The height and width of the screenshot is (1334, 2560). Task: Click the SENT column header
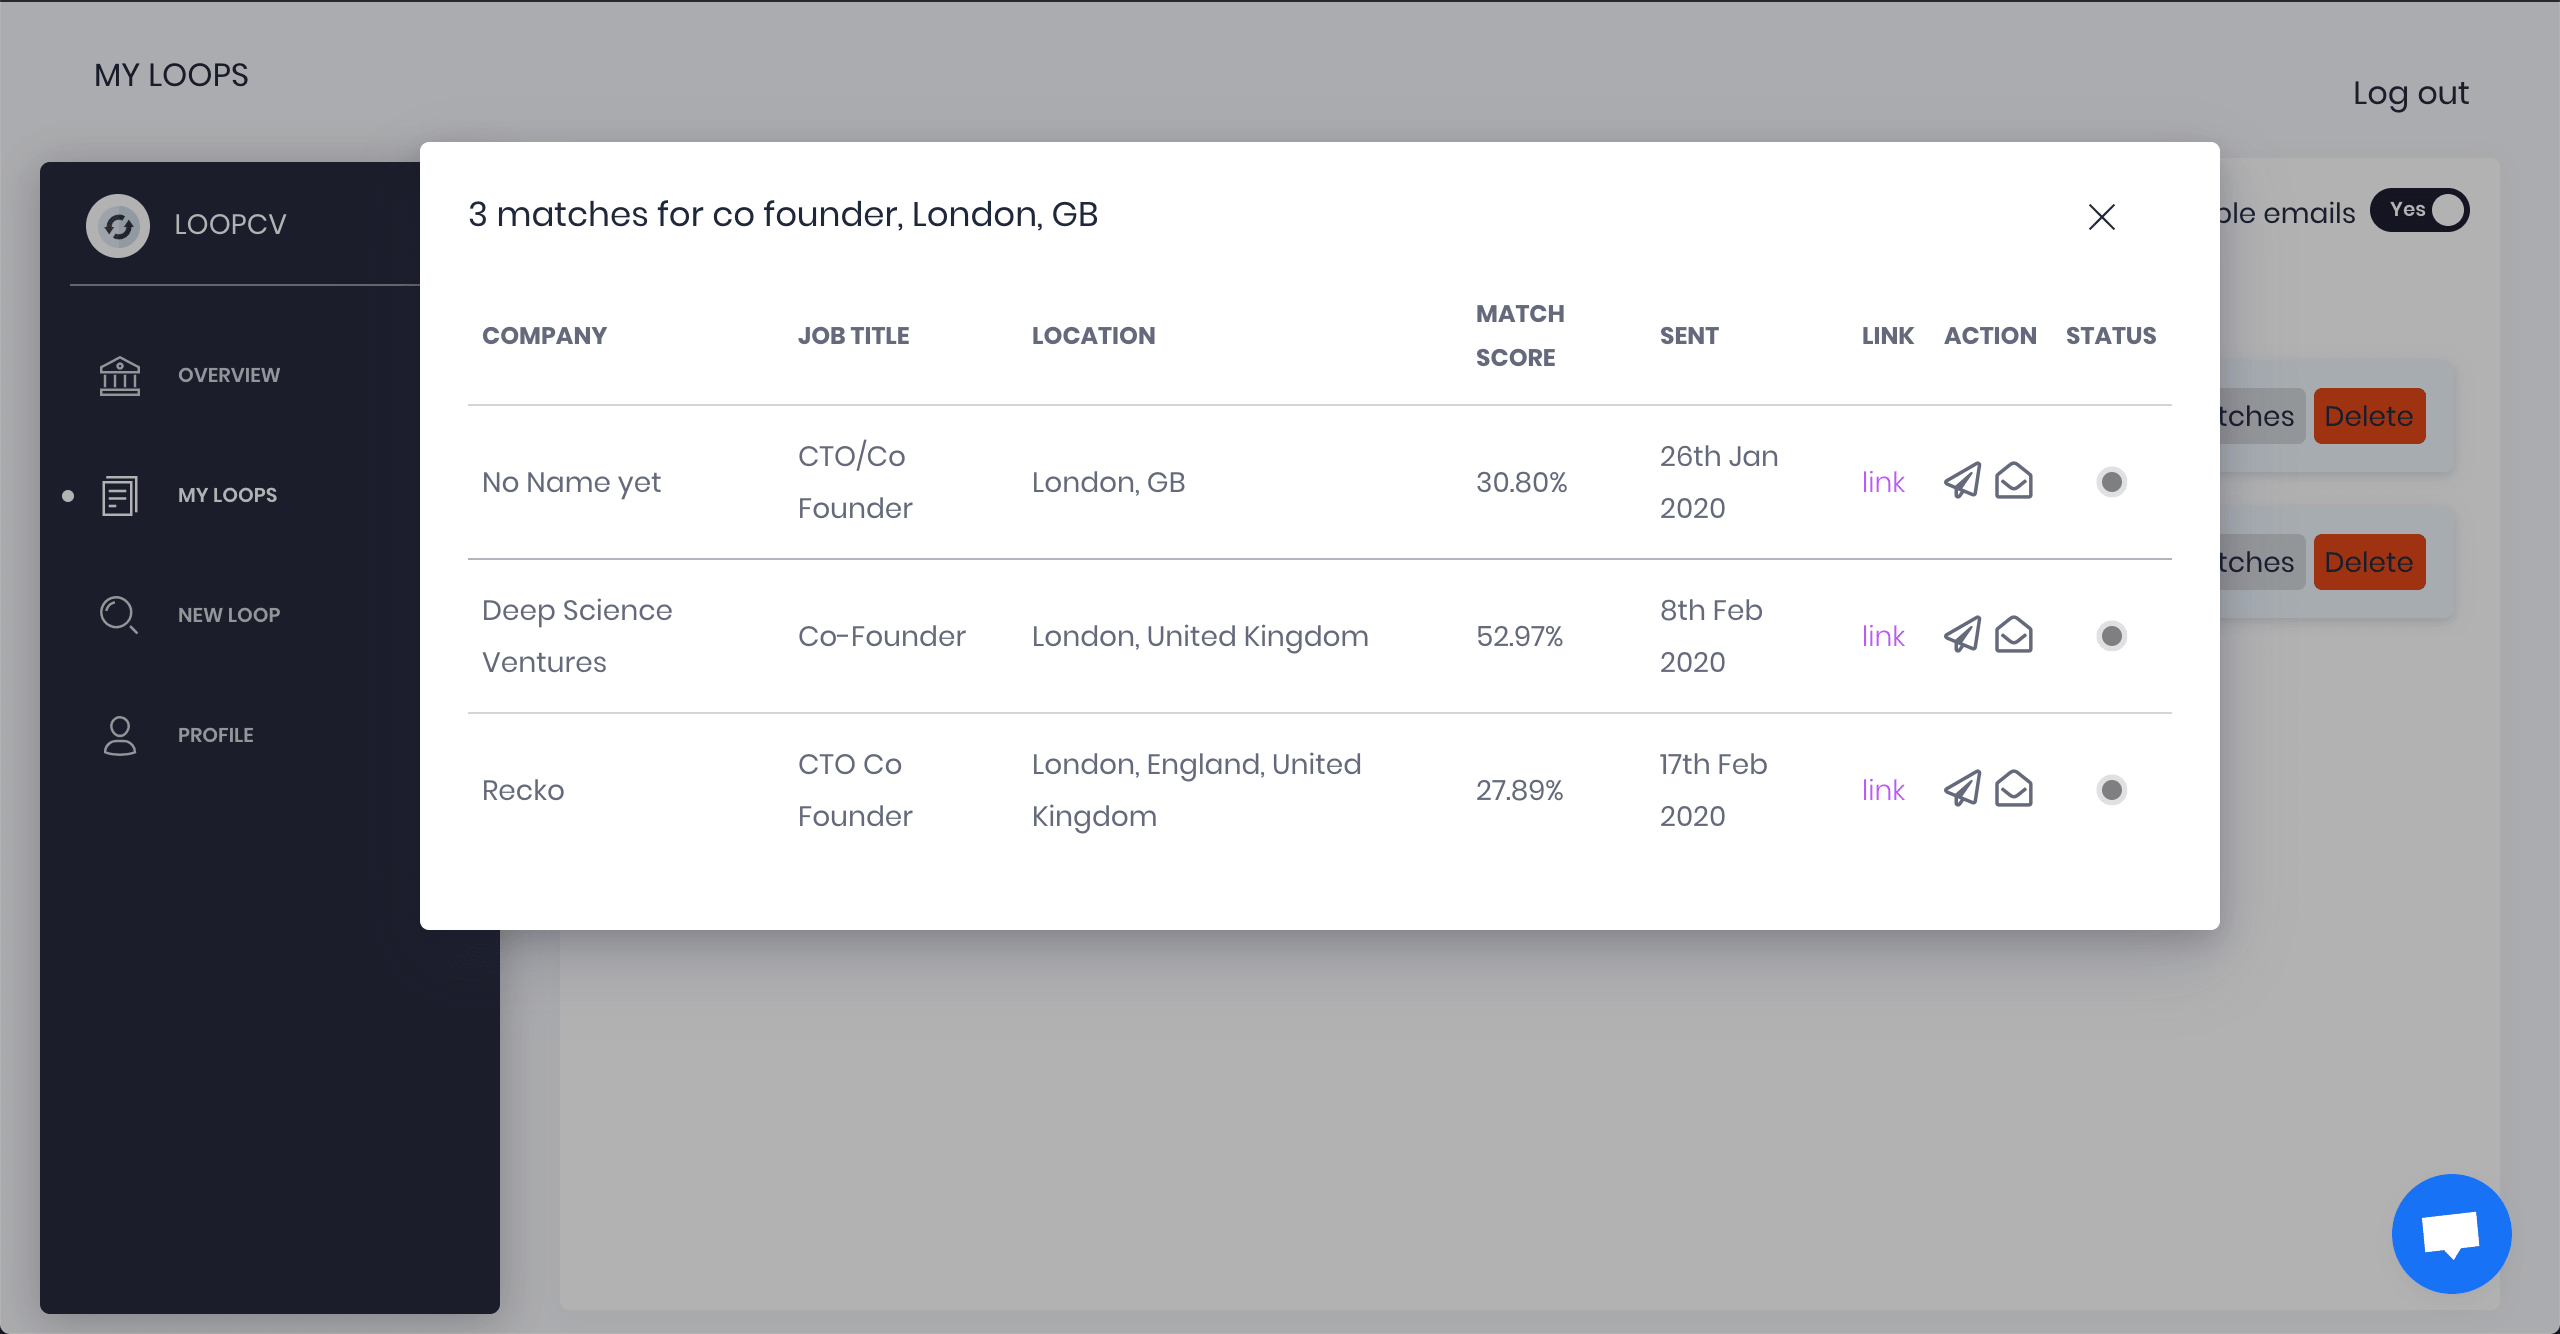click(1689, 335)
